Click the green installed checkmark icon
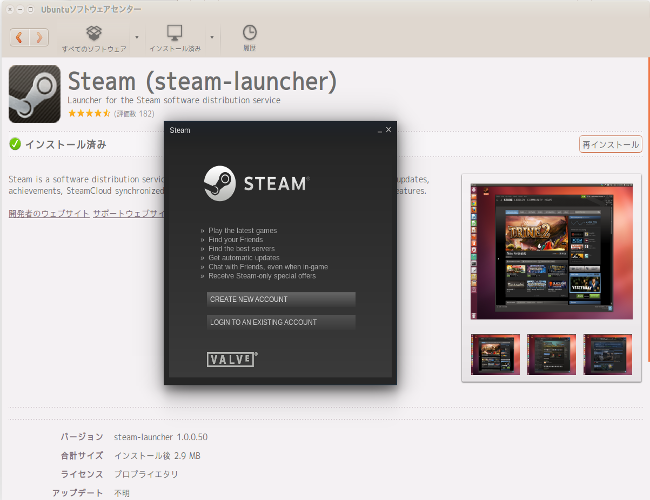The height and width of the screenshot is (500, 650). [15, 144]
